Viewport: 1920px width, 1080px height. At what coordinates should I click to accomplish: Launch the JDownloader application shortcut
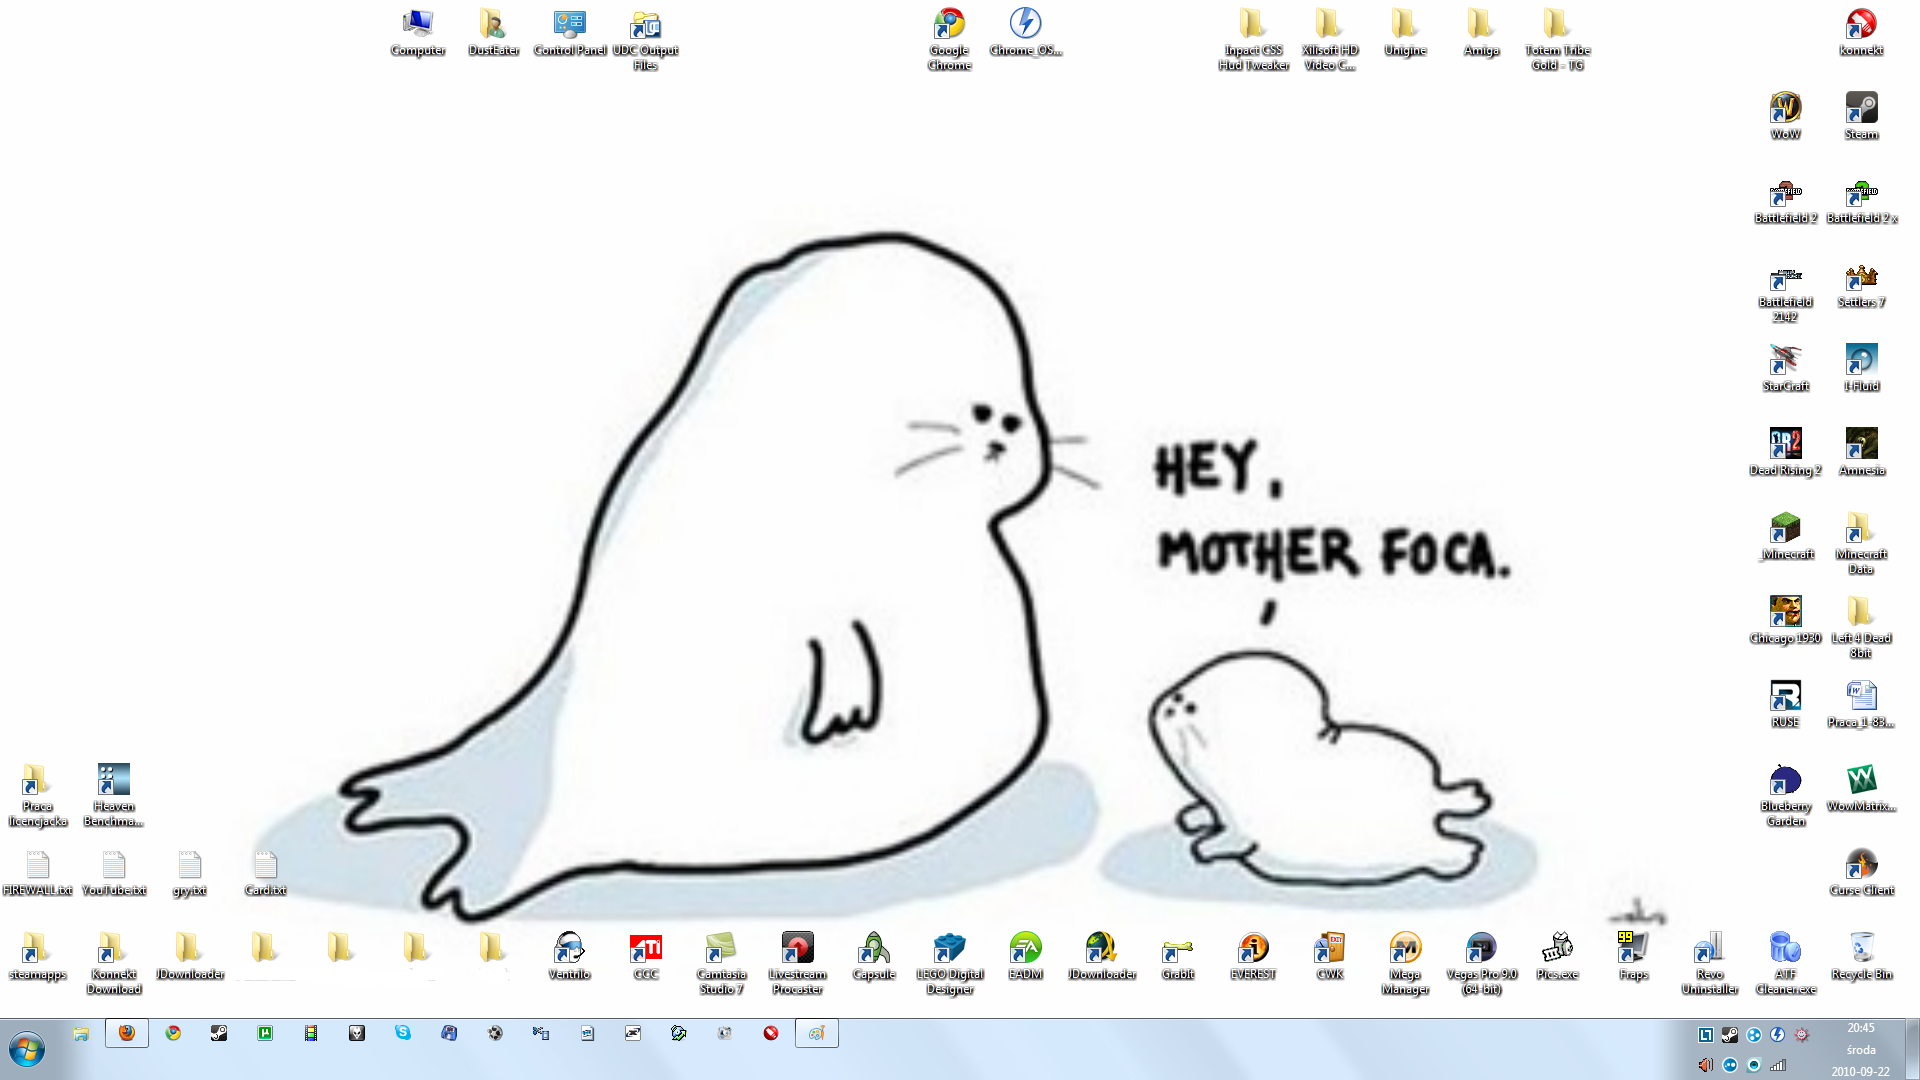[1102, 957]
